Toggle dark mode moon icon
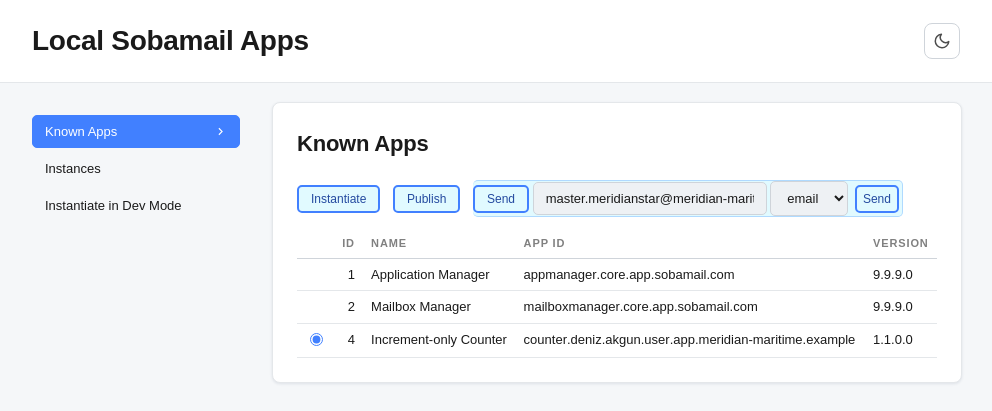Viewport: 992px width, 411px height. point(941,41)
